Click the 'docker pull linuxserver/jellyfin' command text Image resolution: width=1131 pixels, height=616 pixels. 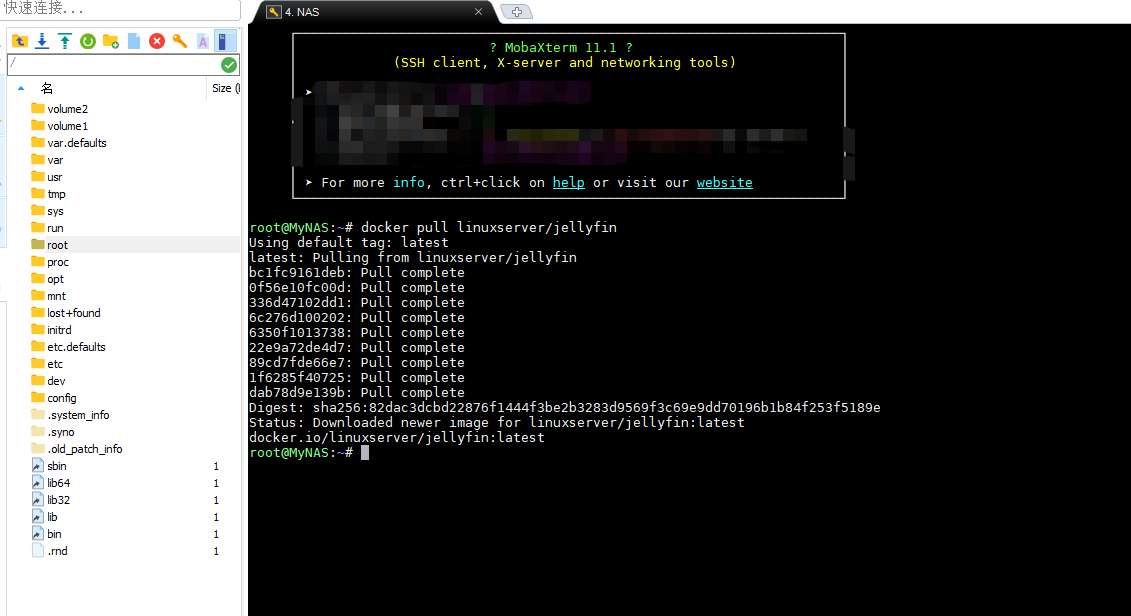488,227
